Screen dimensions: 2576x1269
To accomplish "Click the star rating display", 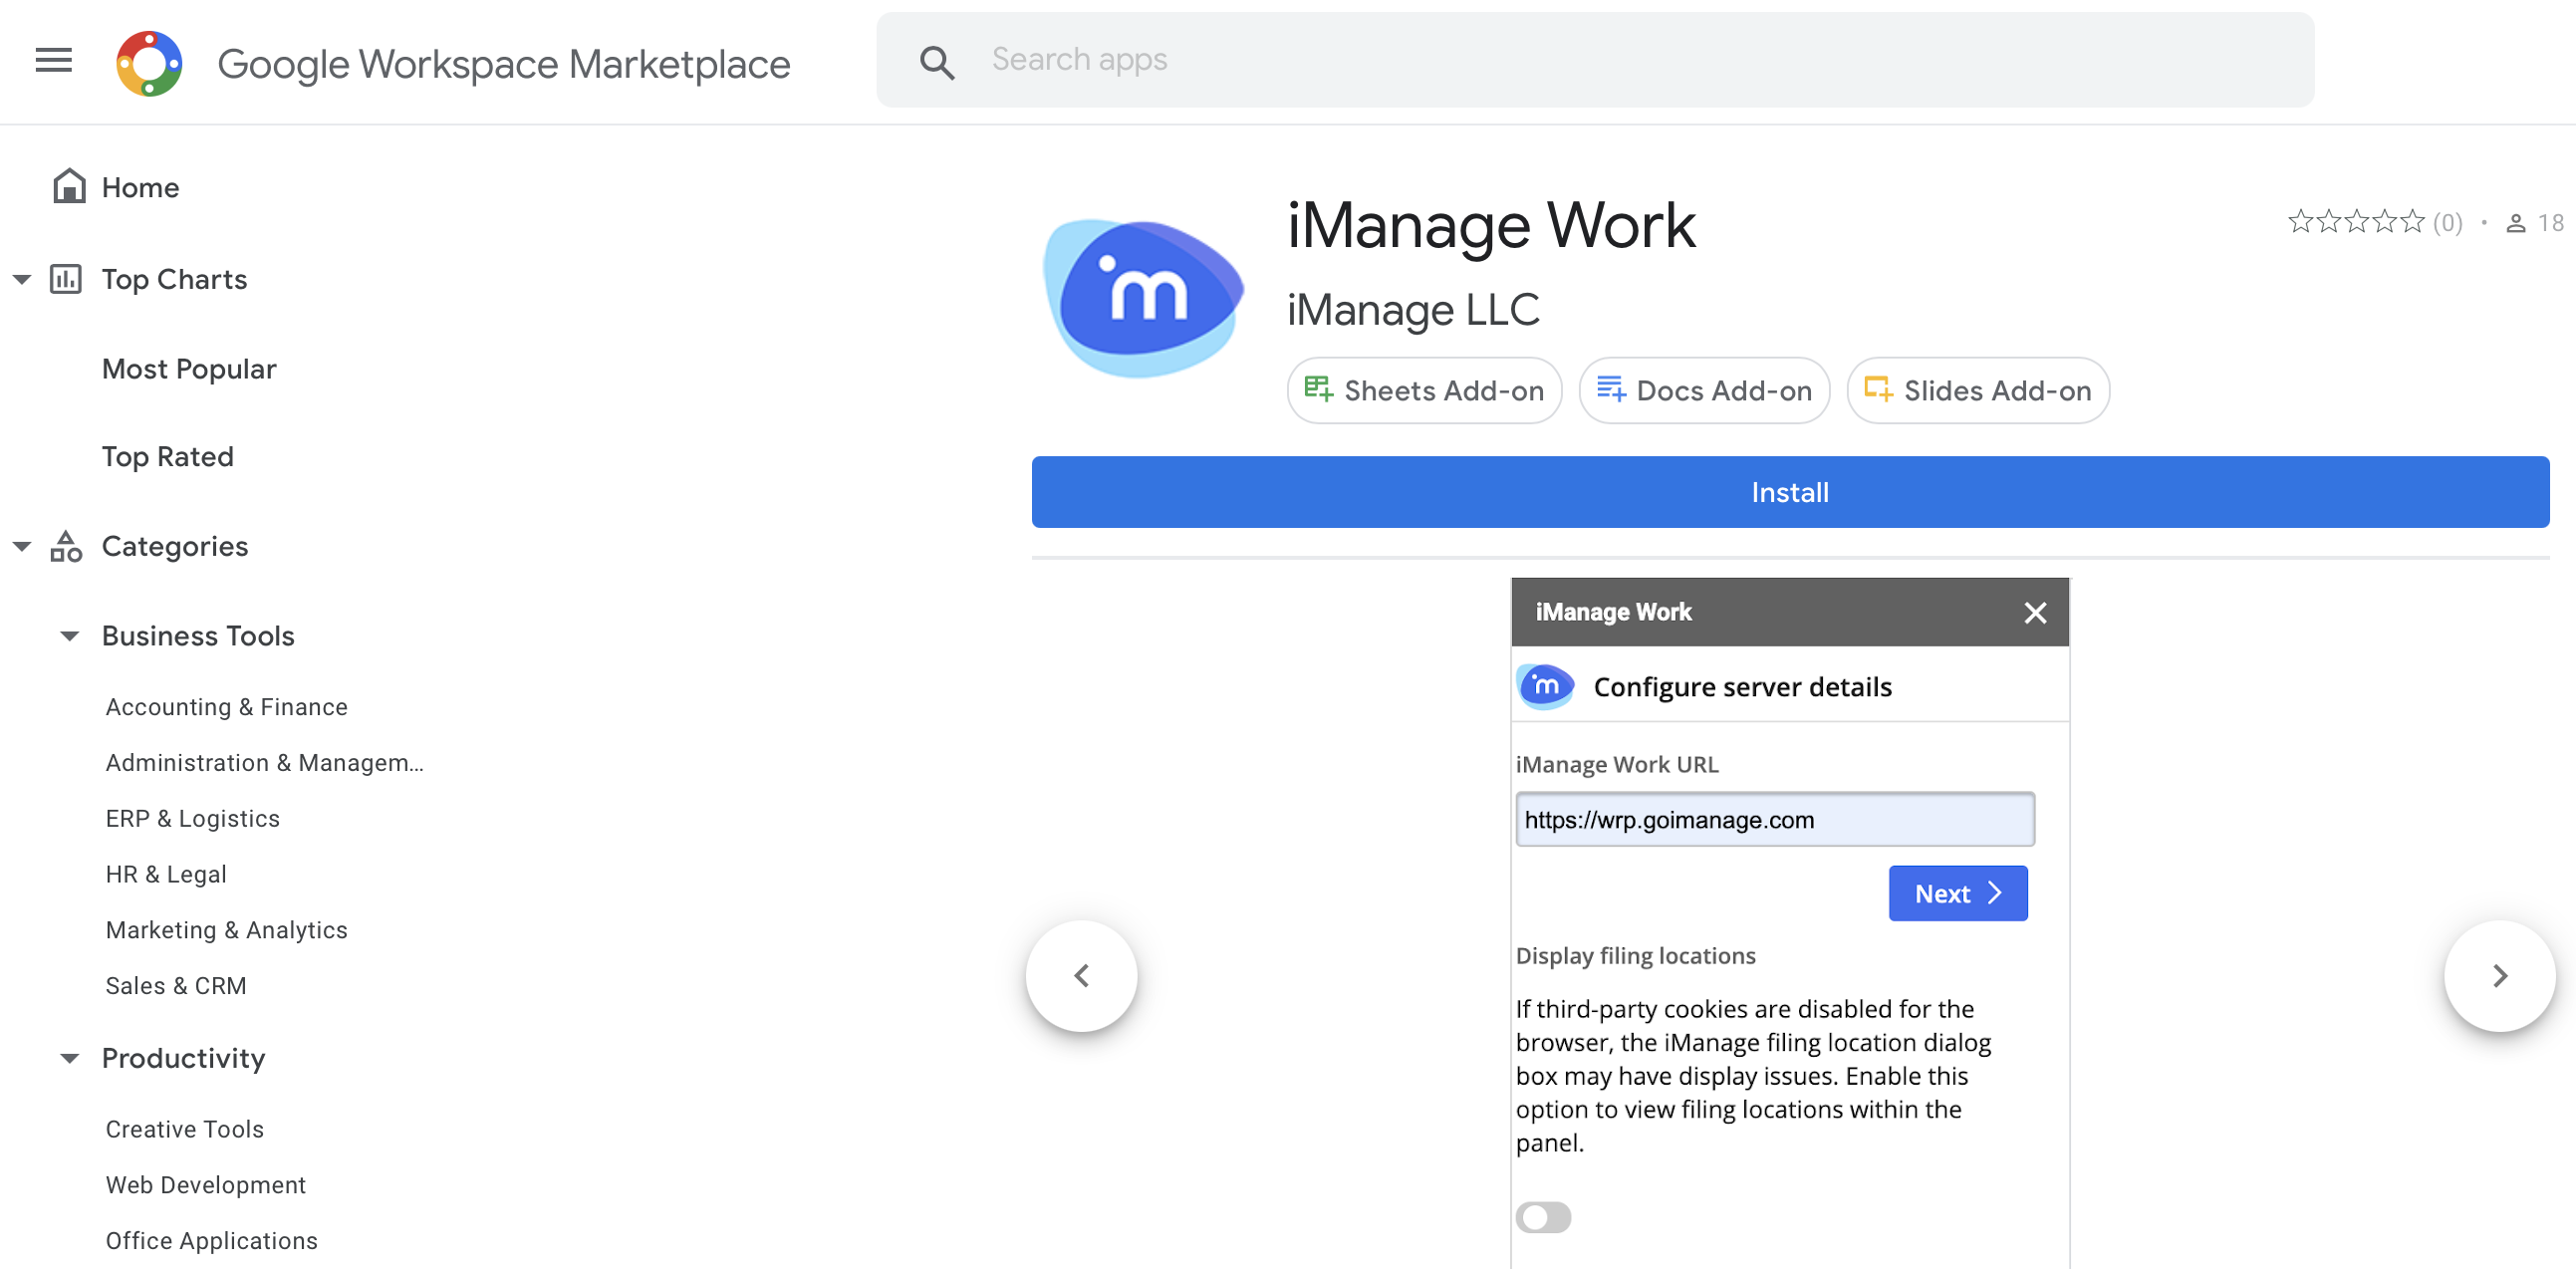I will click(x=2356, y=221).
